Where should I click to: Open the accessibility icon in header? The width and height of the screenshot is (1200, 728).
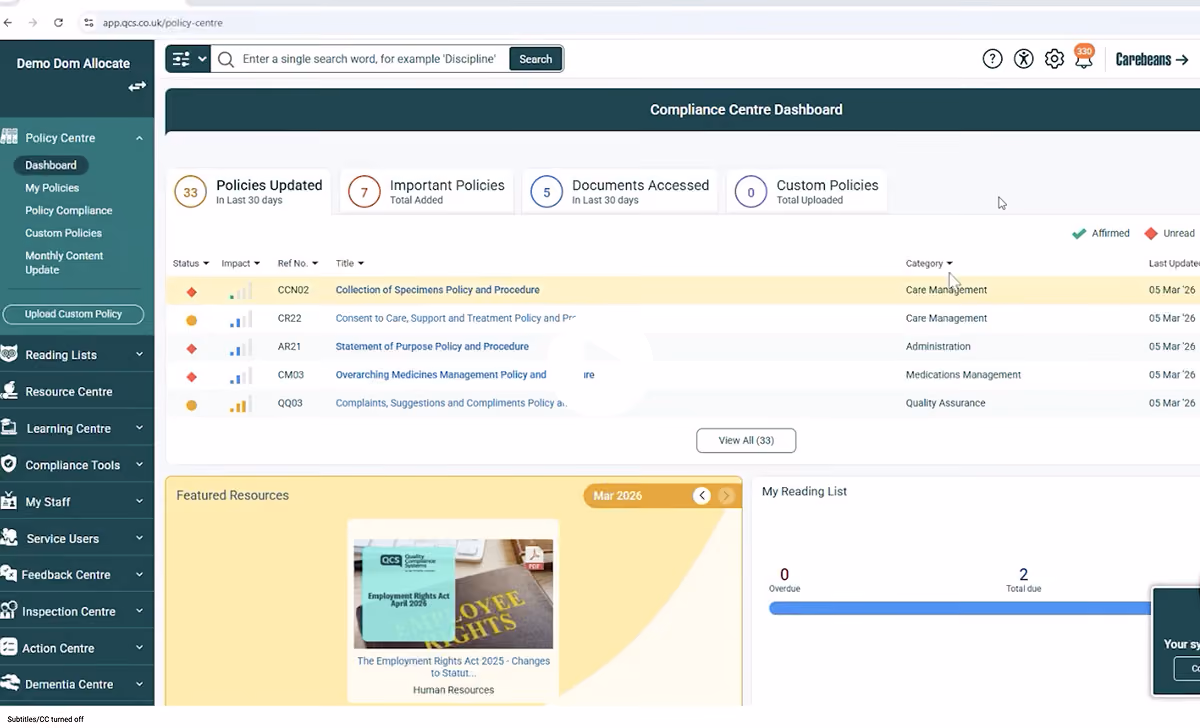coord(1023,59)
